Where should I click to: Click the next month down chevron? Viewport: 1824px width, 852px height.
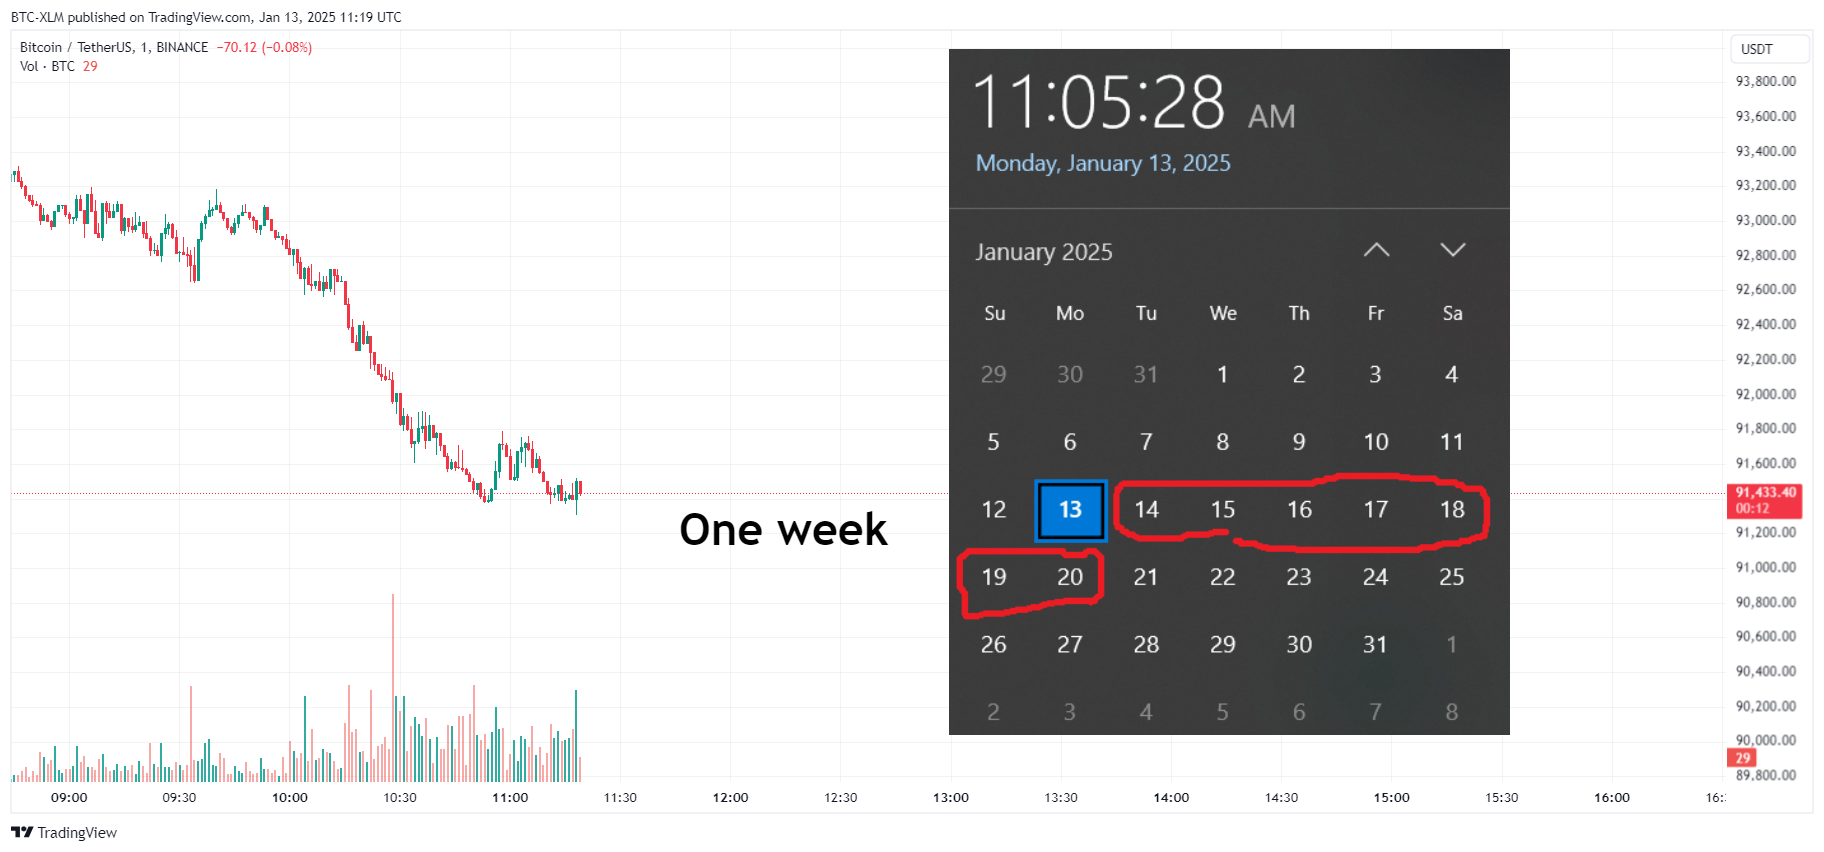click(1452, 250)
